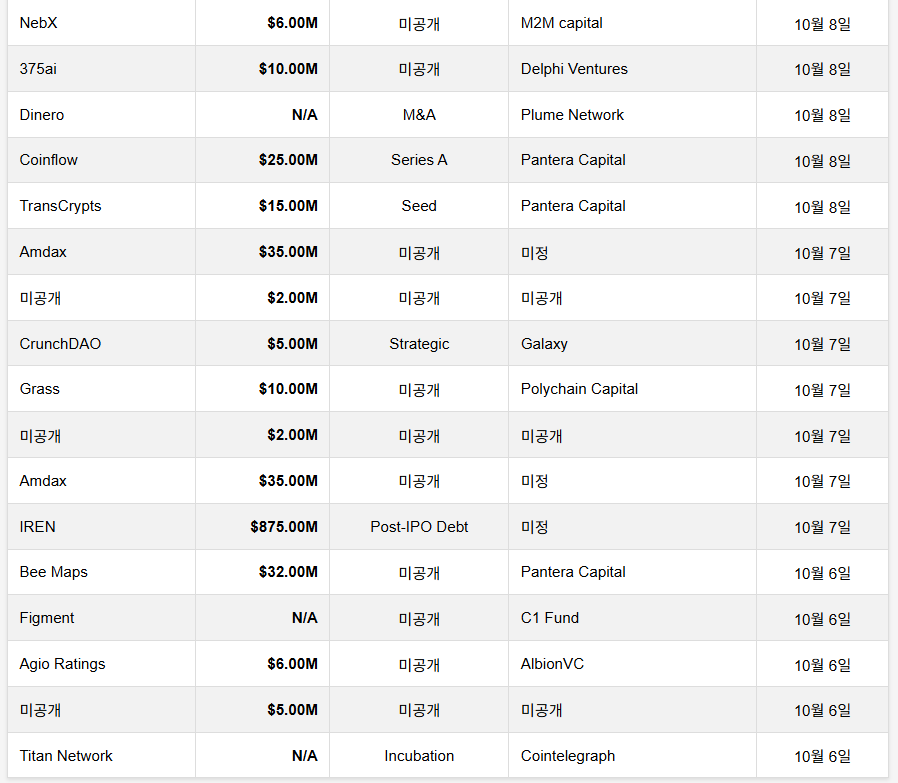The height and width of the screenshot is (783, 898).
Task: Select the Post-IPO Debt round cell
Action: [x=419, y=527]
